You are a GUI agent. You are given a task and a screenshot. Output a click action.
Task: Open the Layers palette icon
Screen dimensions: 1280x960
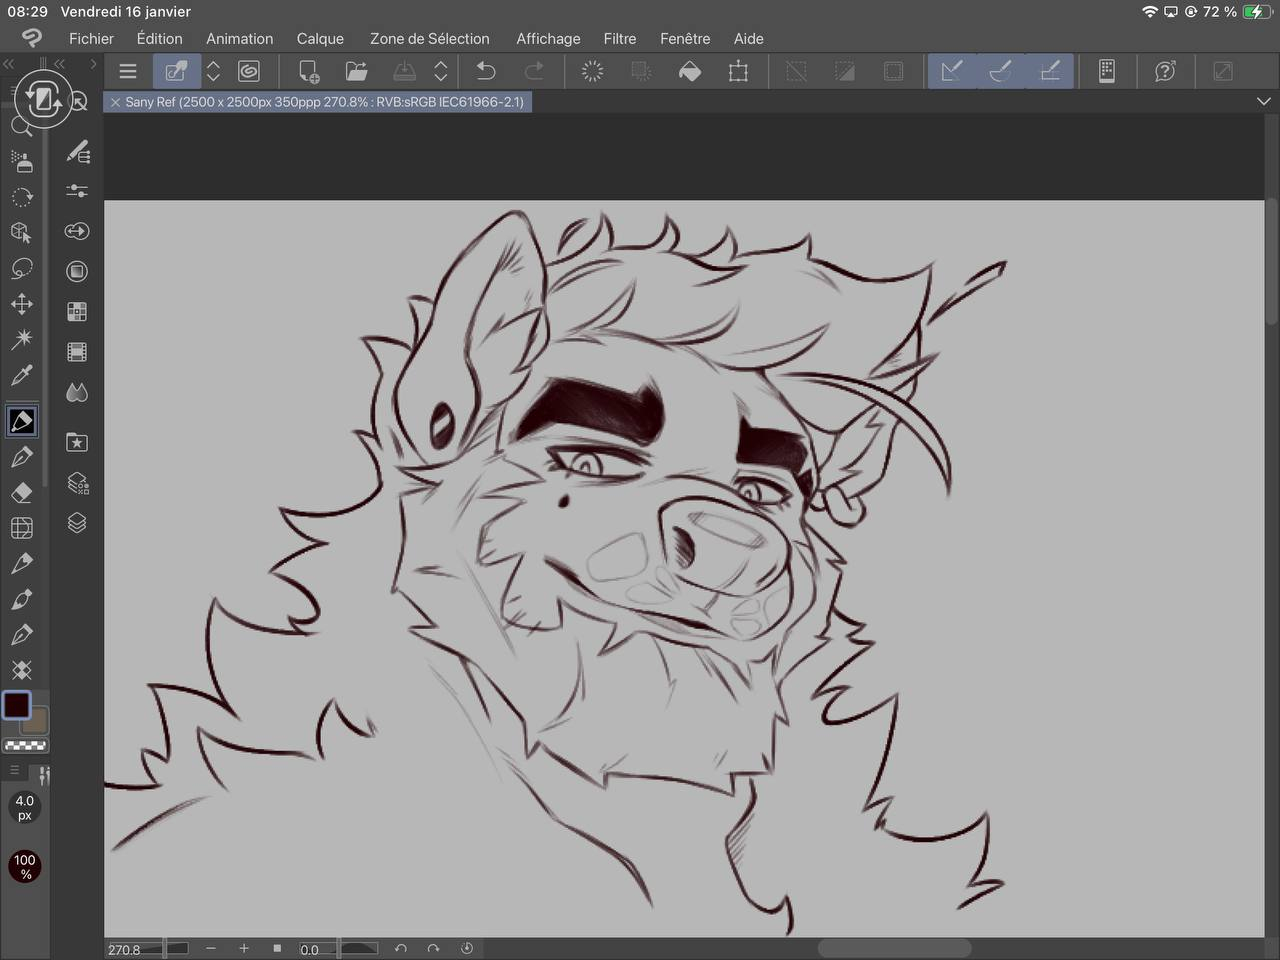pyautogui.click(x=77, y=523)
